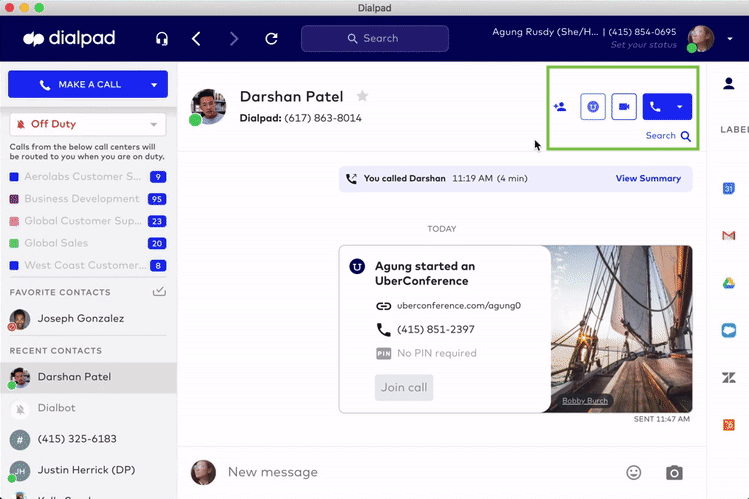The image size is (749, 499).
Task: Click the user avatar in top bar
Action: tap(700, 39)
